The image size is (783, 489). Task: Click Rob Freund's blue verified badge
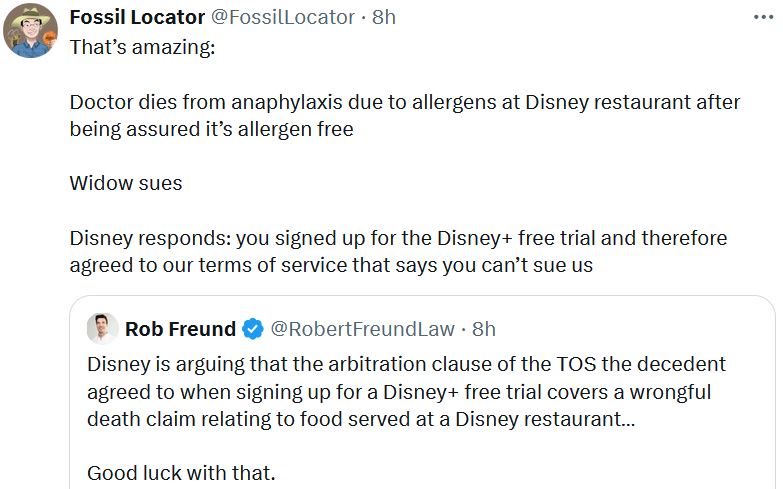coord(254,329)
